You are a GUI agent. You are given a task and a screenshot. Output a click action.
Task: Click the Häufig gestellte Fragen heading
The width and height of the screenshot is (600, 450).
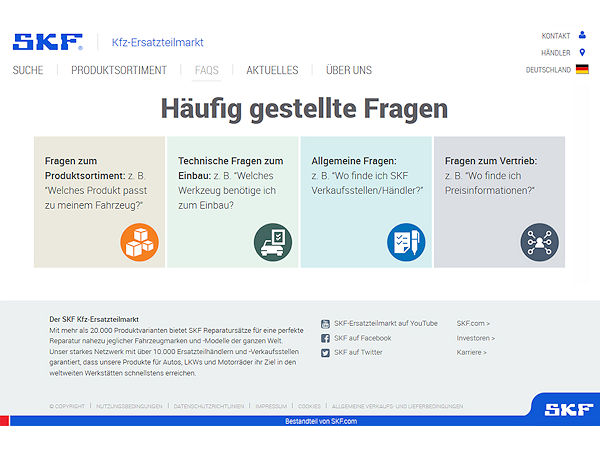[x=304, y=109]
